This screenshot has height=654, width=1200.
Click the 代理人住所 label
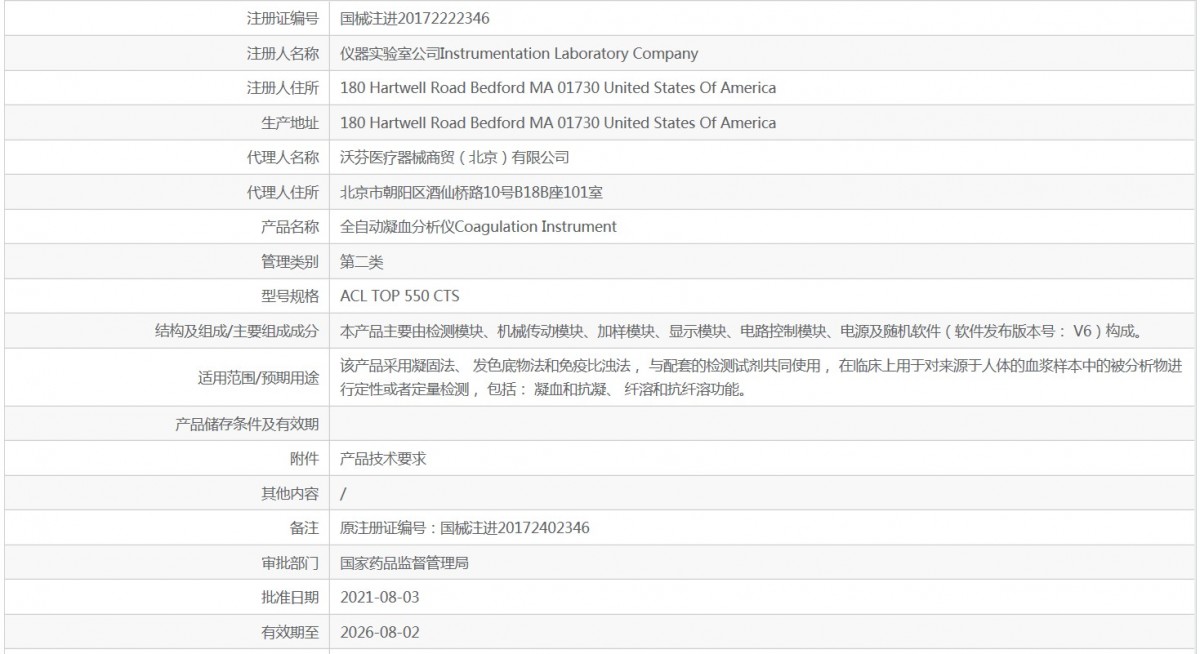point(283,192)
